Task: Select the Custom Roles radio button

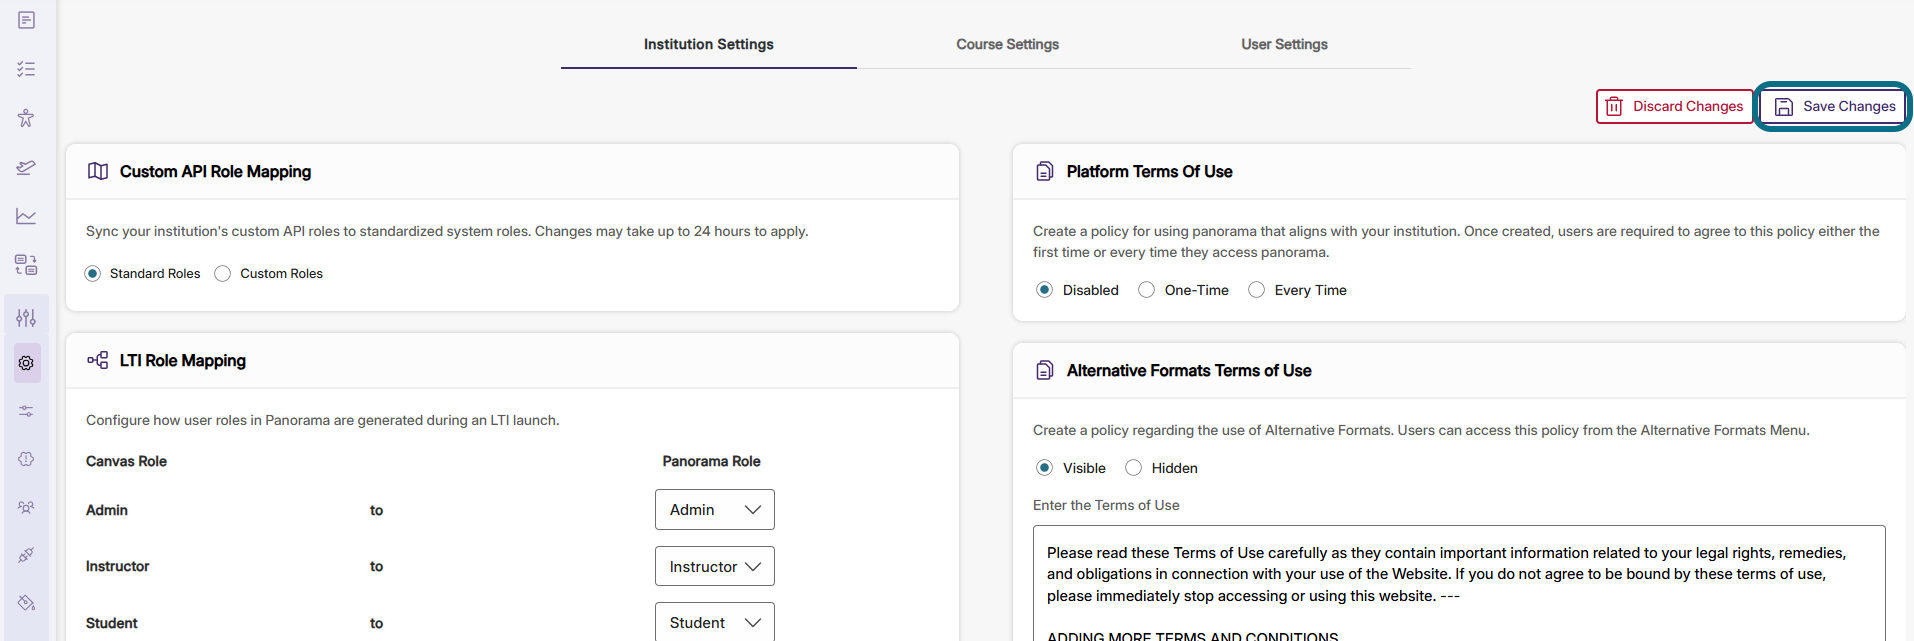Action: [223, 274]
